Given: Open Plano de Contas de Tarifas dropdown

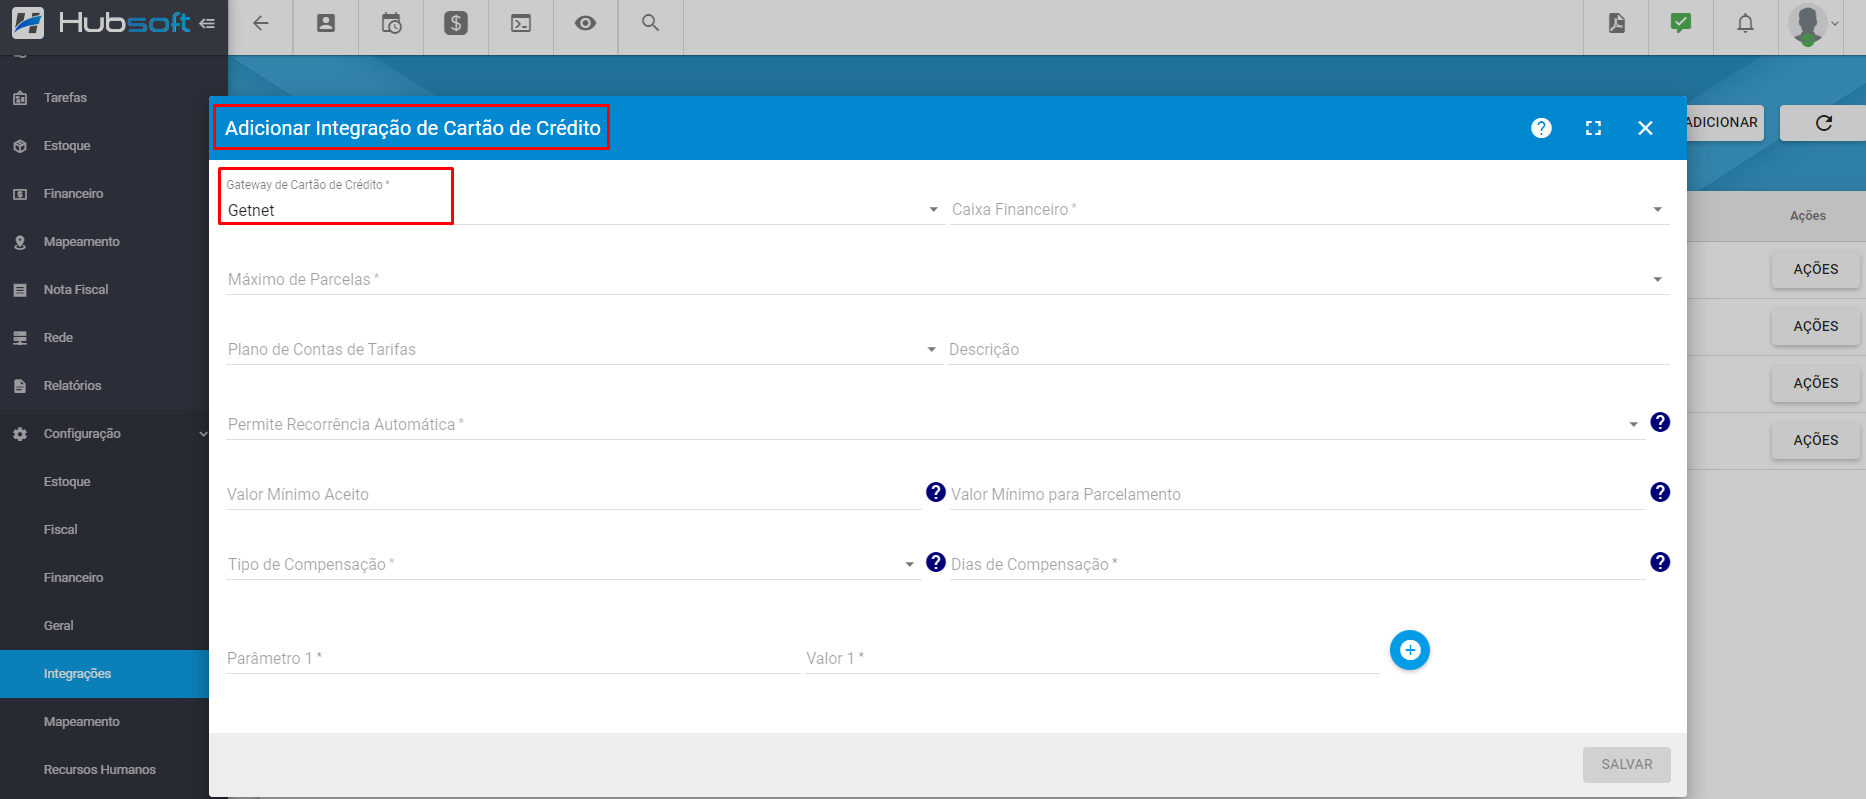Looking at the screenshot, I should 584,349.
